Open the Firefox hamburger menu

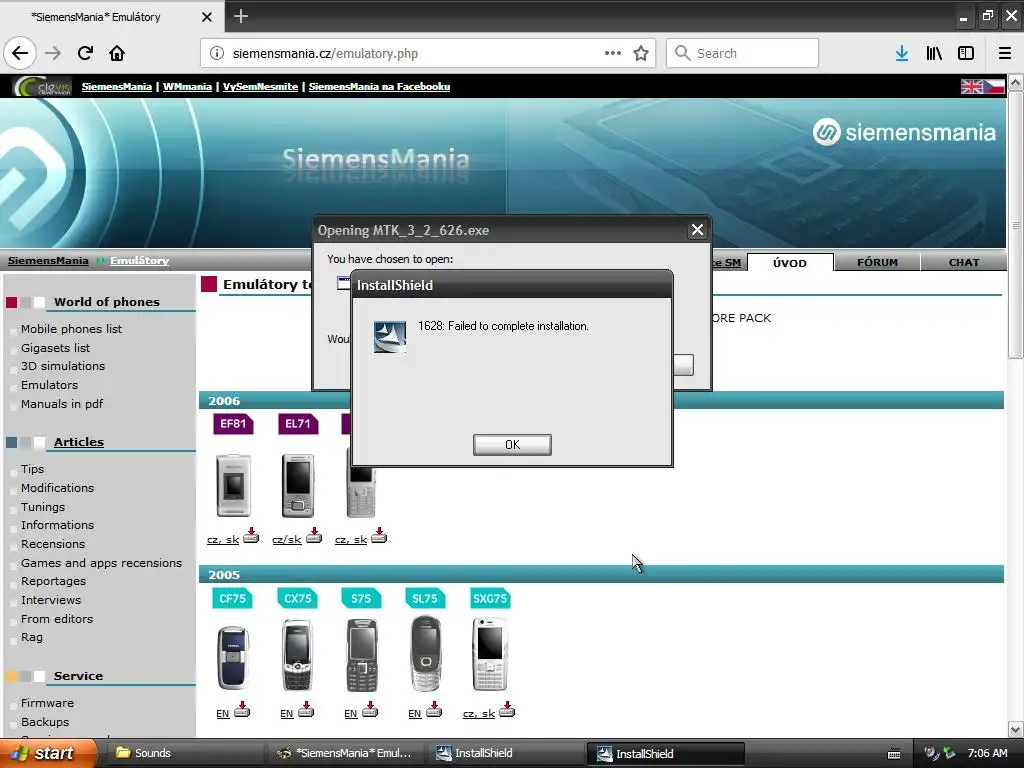[x=1005, y=53]
